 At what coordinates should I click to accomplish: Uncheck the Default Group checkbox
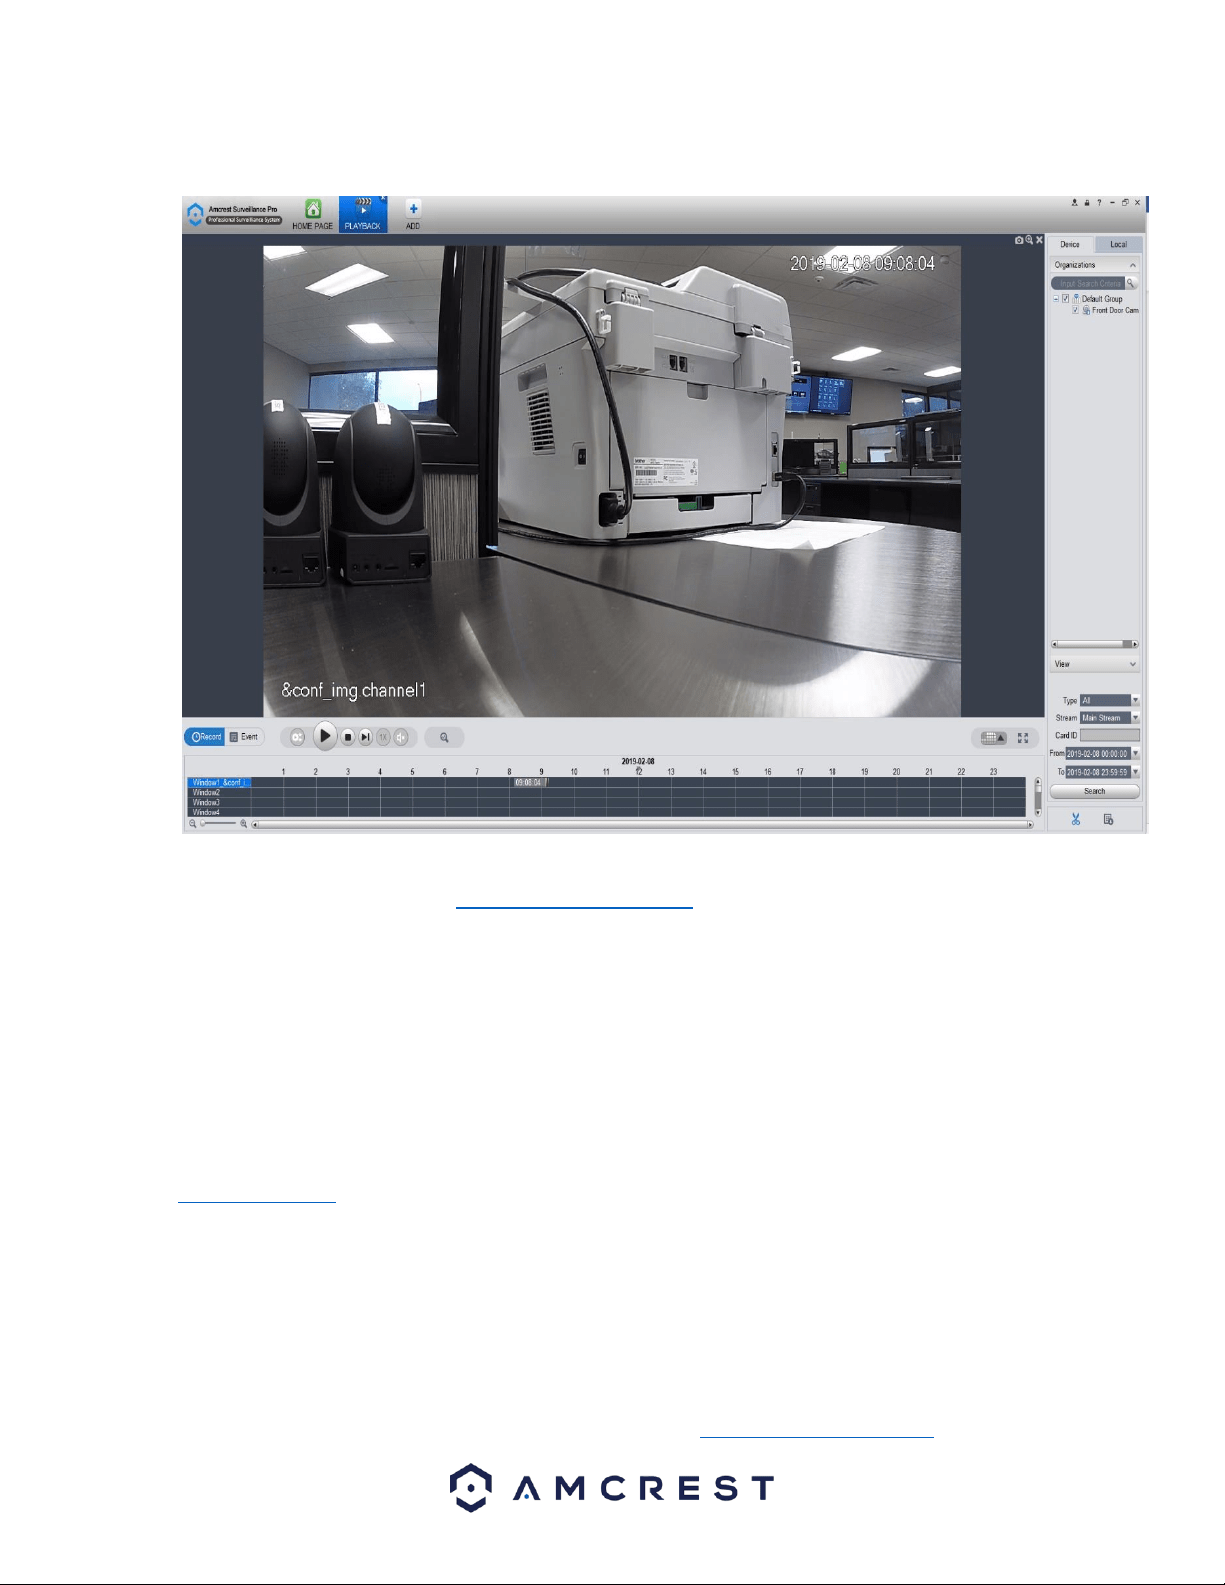click(x=1065, y=298)
